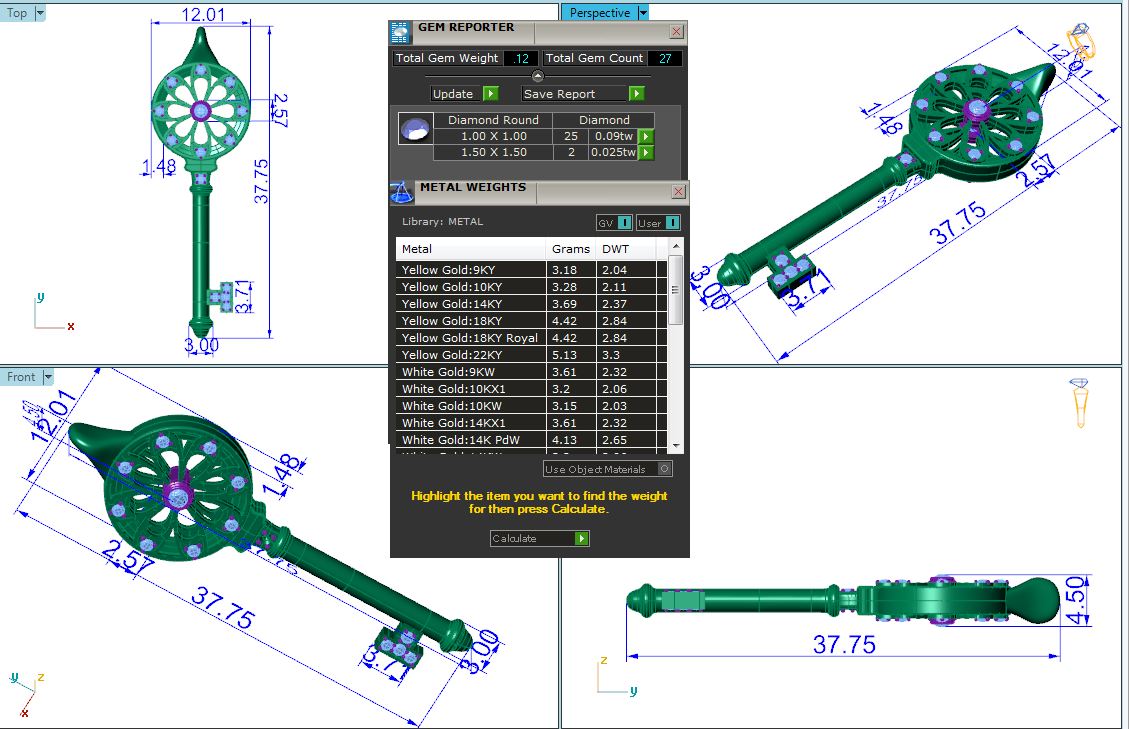Sort by the Grams column header
Screen dimensions: 1129x729
(x=571, y=249)
